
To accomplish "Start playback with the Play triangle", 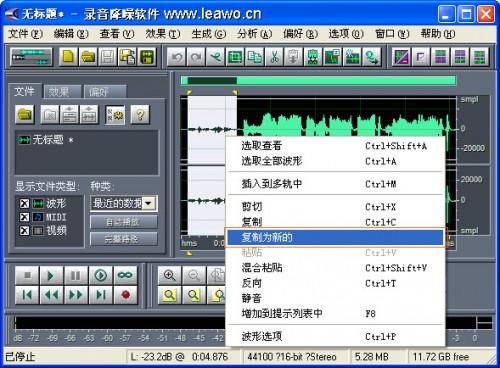I will click(51, 275).
